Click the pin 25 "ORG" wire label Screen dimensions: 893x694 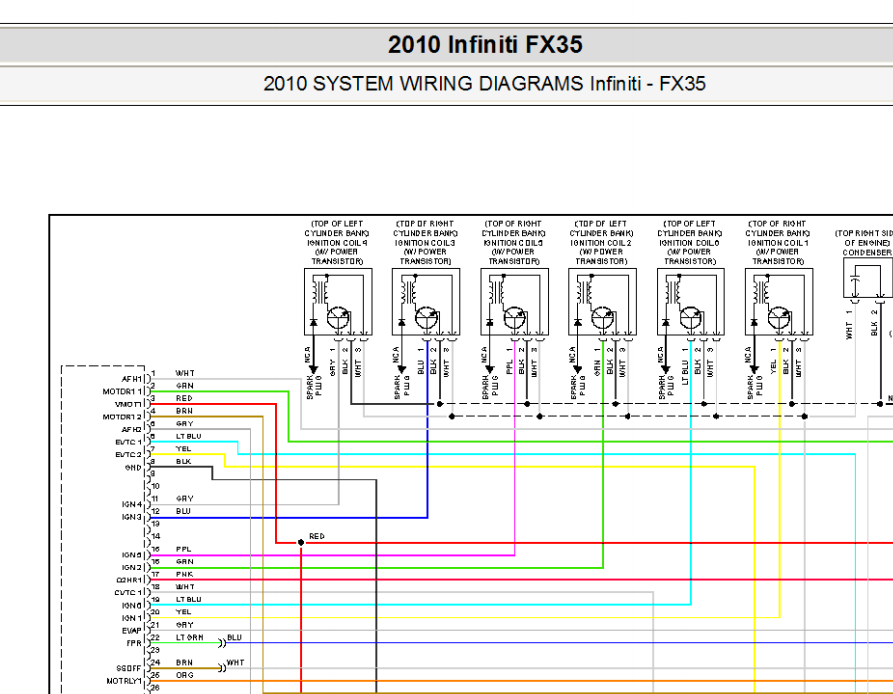point(185,675)
